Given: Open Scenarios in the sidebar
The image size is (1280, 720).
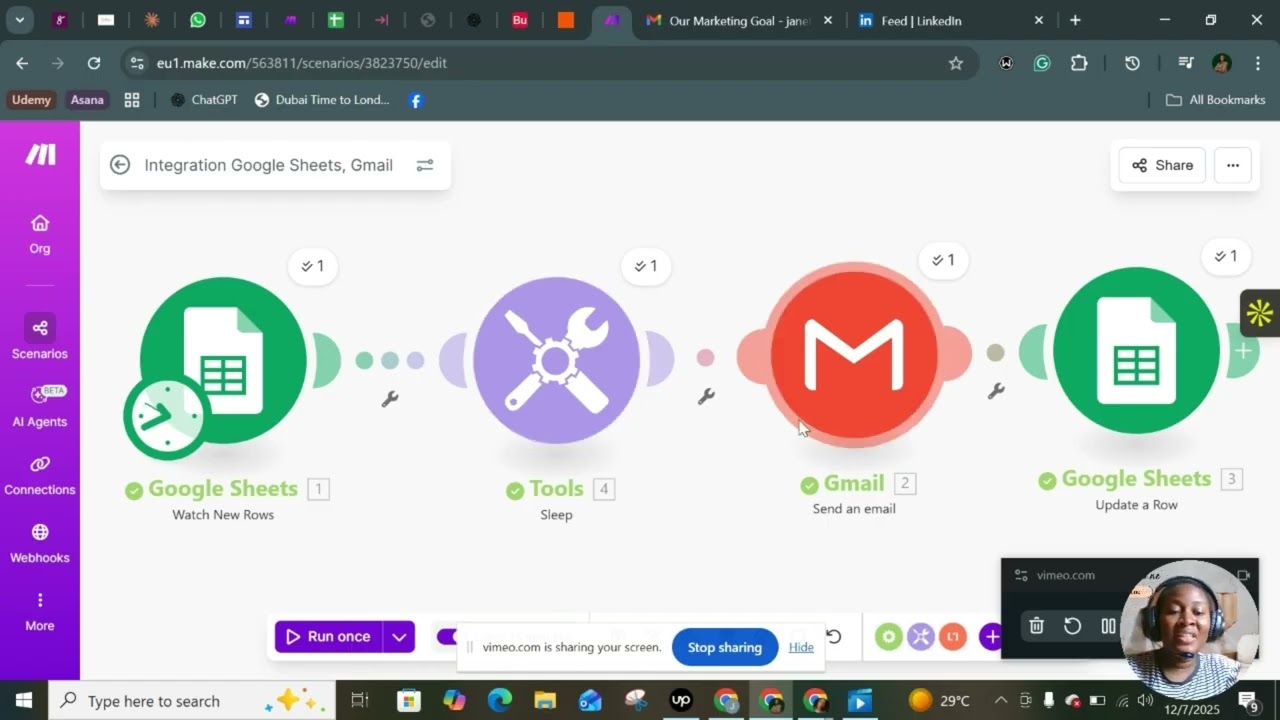Looking at the screenshot, I should pos(40,338).
